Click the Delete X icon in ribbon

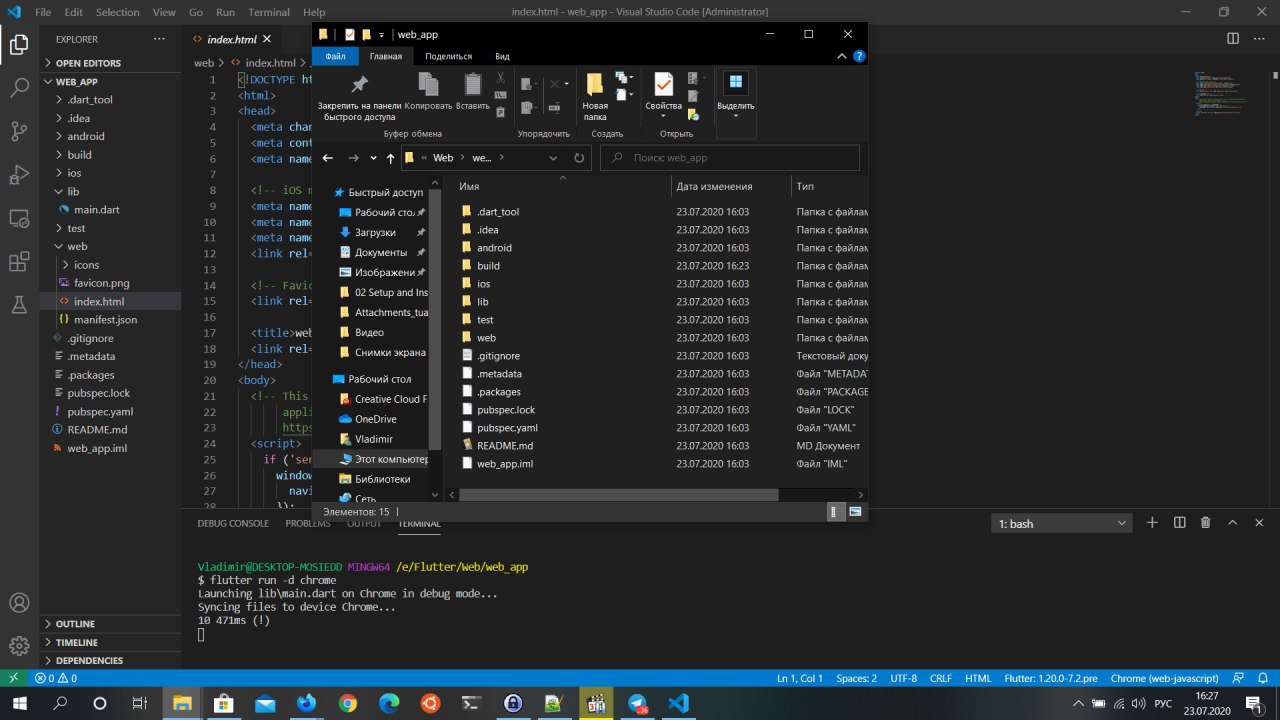point(553,84)
